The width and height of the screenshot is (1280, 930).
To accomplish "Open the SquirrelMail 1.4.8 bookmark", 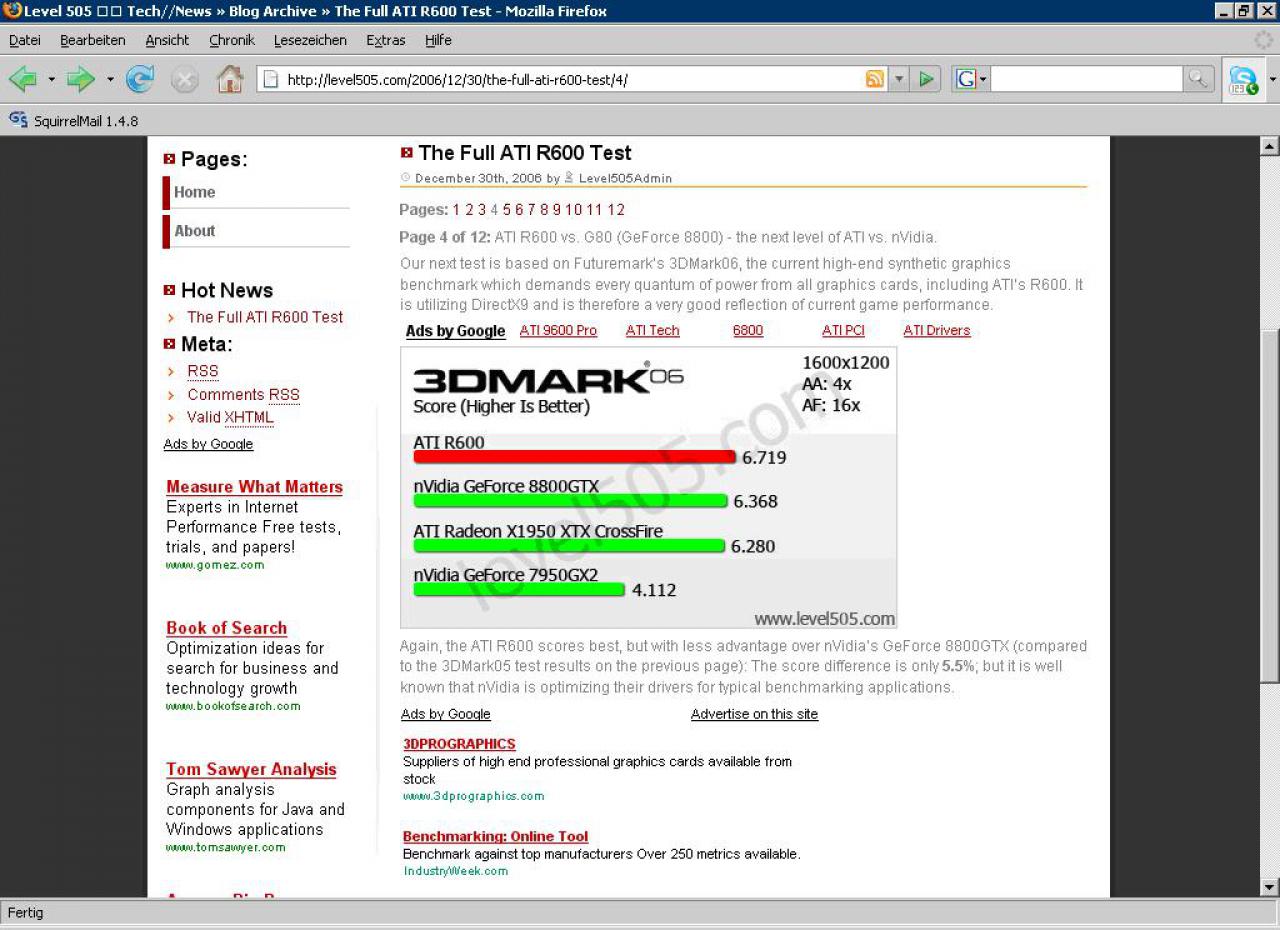I will (x=74, y=121).
